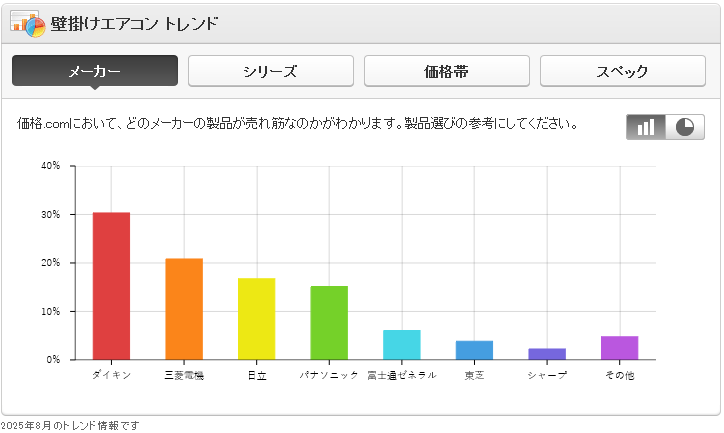The height and width of the screenshot is (433, 724).
Task: Click the 日立 axis label
Action: [x=257, y=375]
